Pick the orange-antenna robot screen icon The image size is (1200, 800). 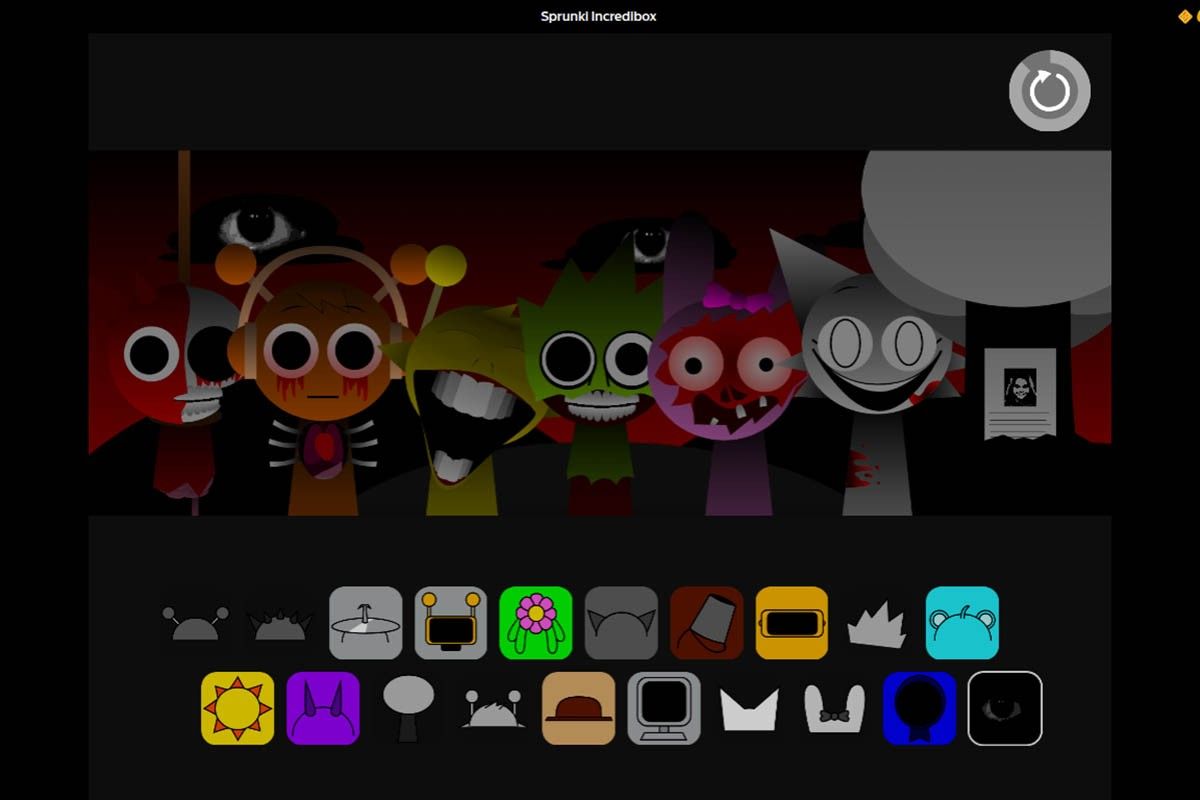tap(451, 623)
